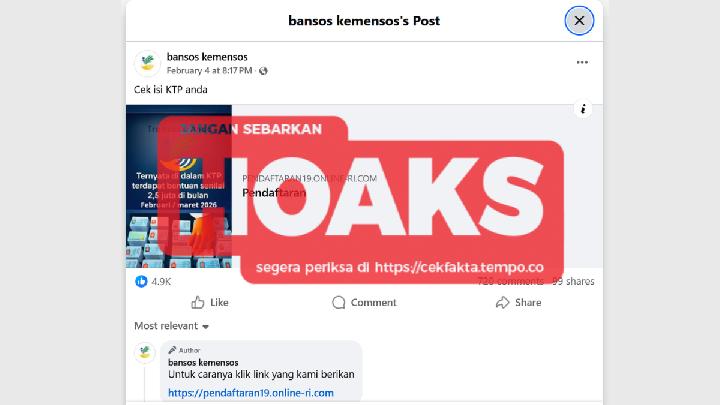The width and height of the screenshot is (720, 405).
Task: Open the KTP bantuan preview thumbnail
Action: pos(179,186)
